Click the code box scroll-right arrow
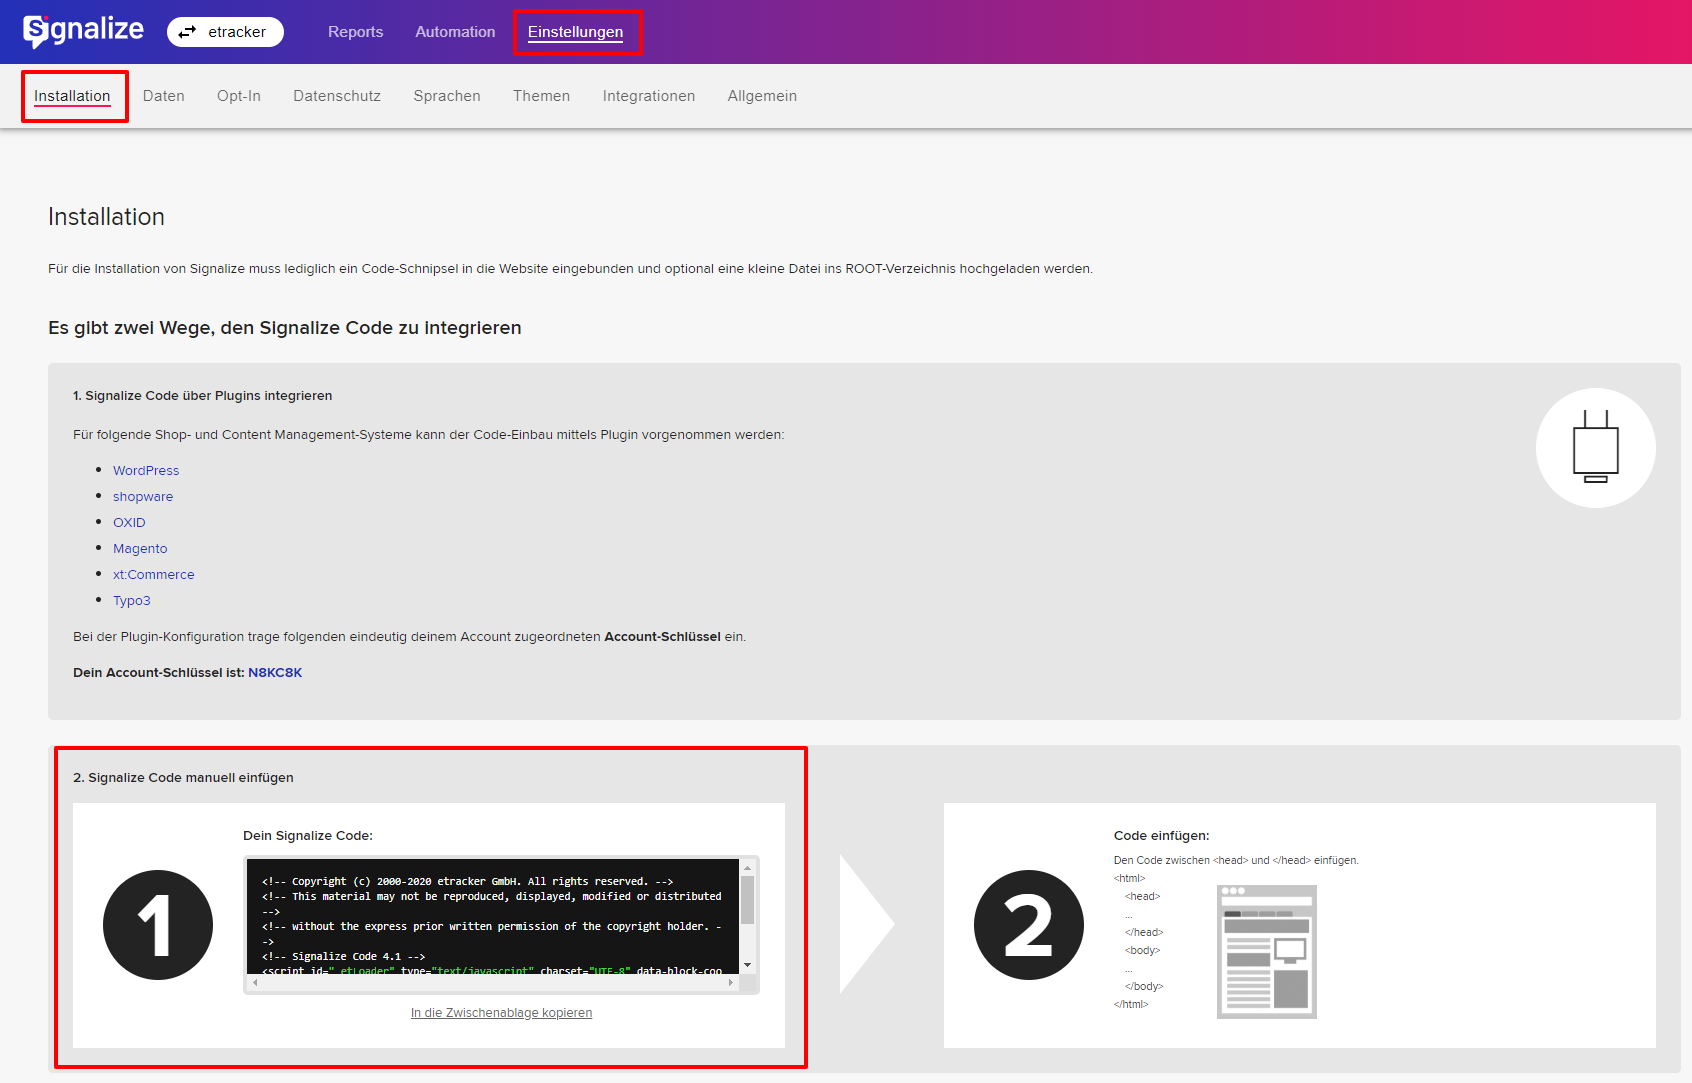This screenshot has width=1692, height=1083. 731,983
